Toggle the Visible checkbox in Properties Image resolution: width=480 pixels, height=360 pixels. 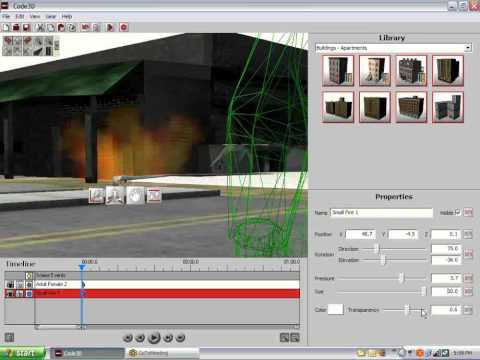457,212
